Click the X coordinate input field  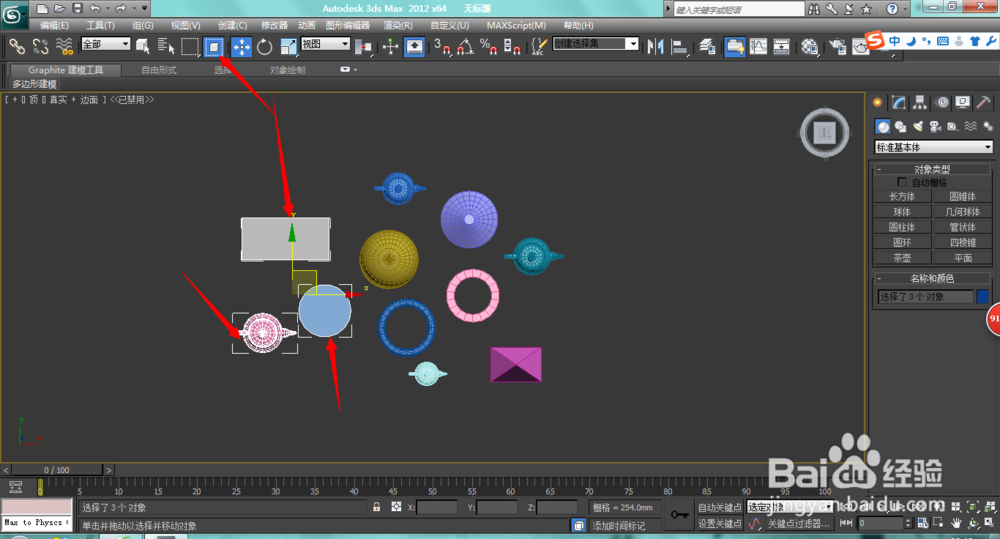437,508
